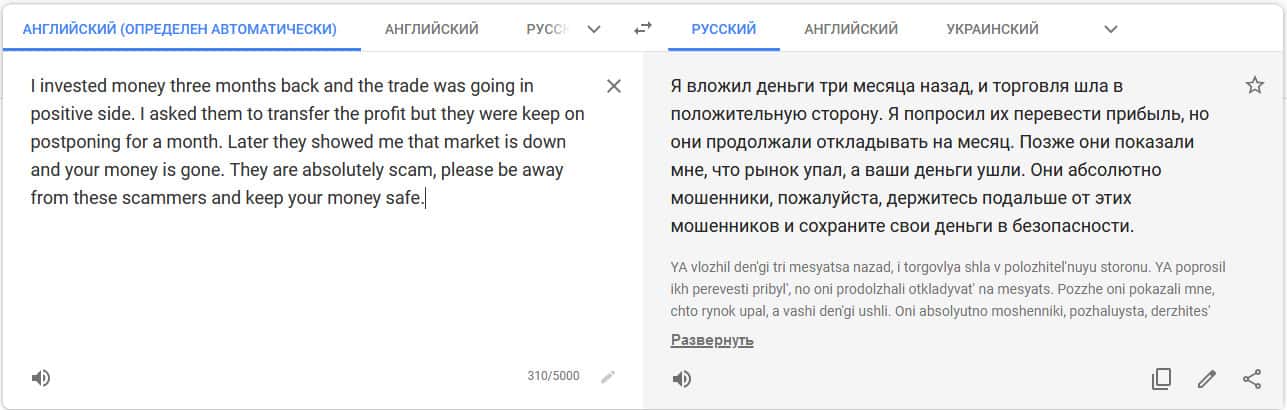Swap source and target languages

tap(643, 29)
